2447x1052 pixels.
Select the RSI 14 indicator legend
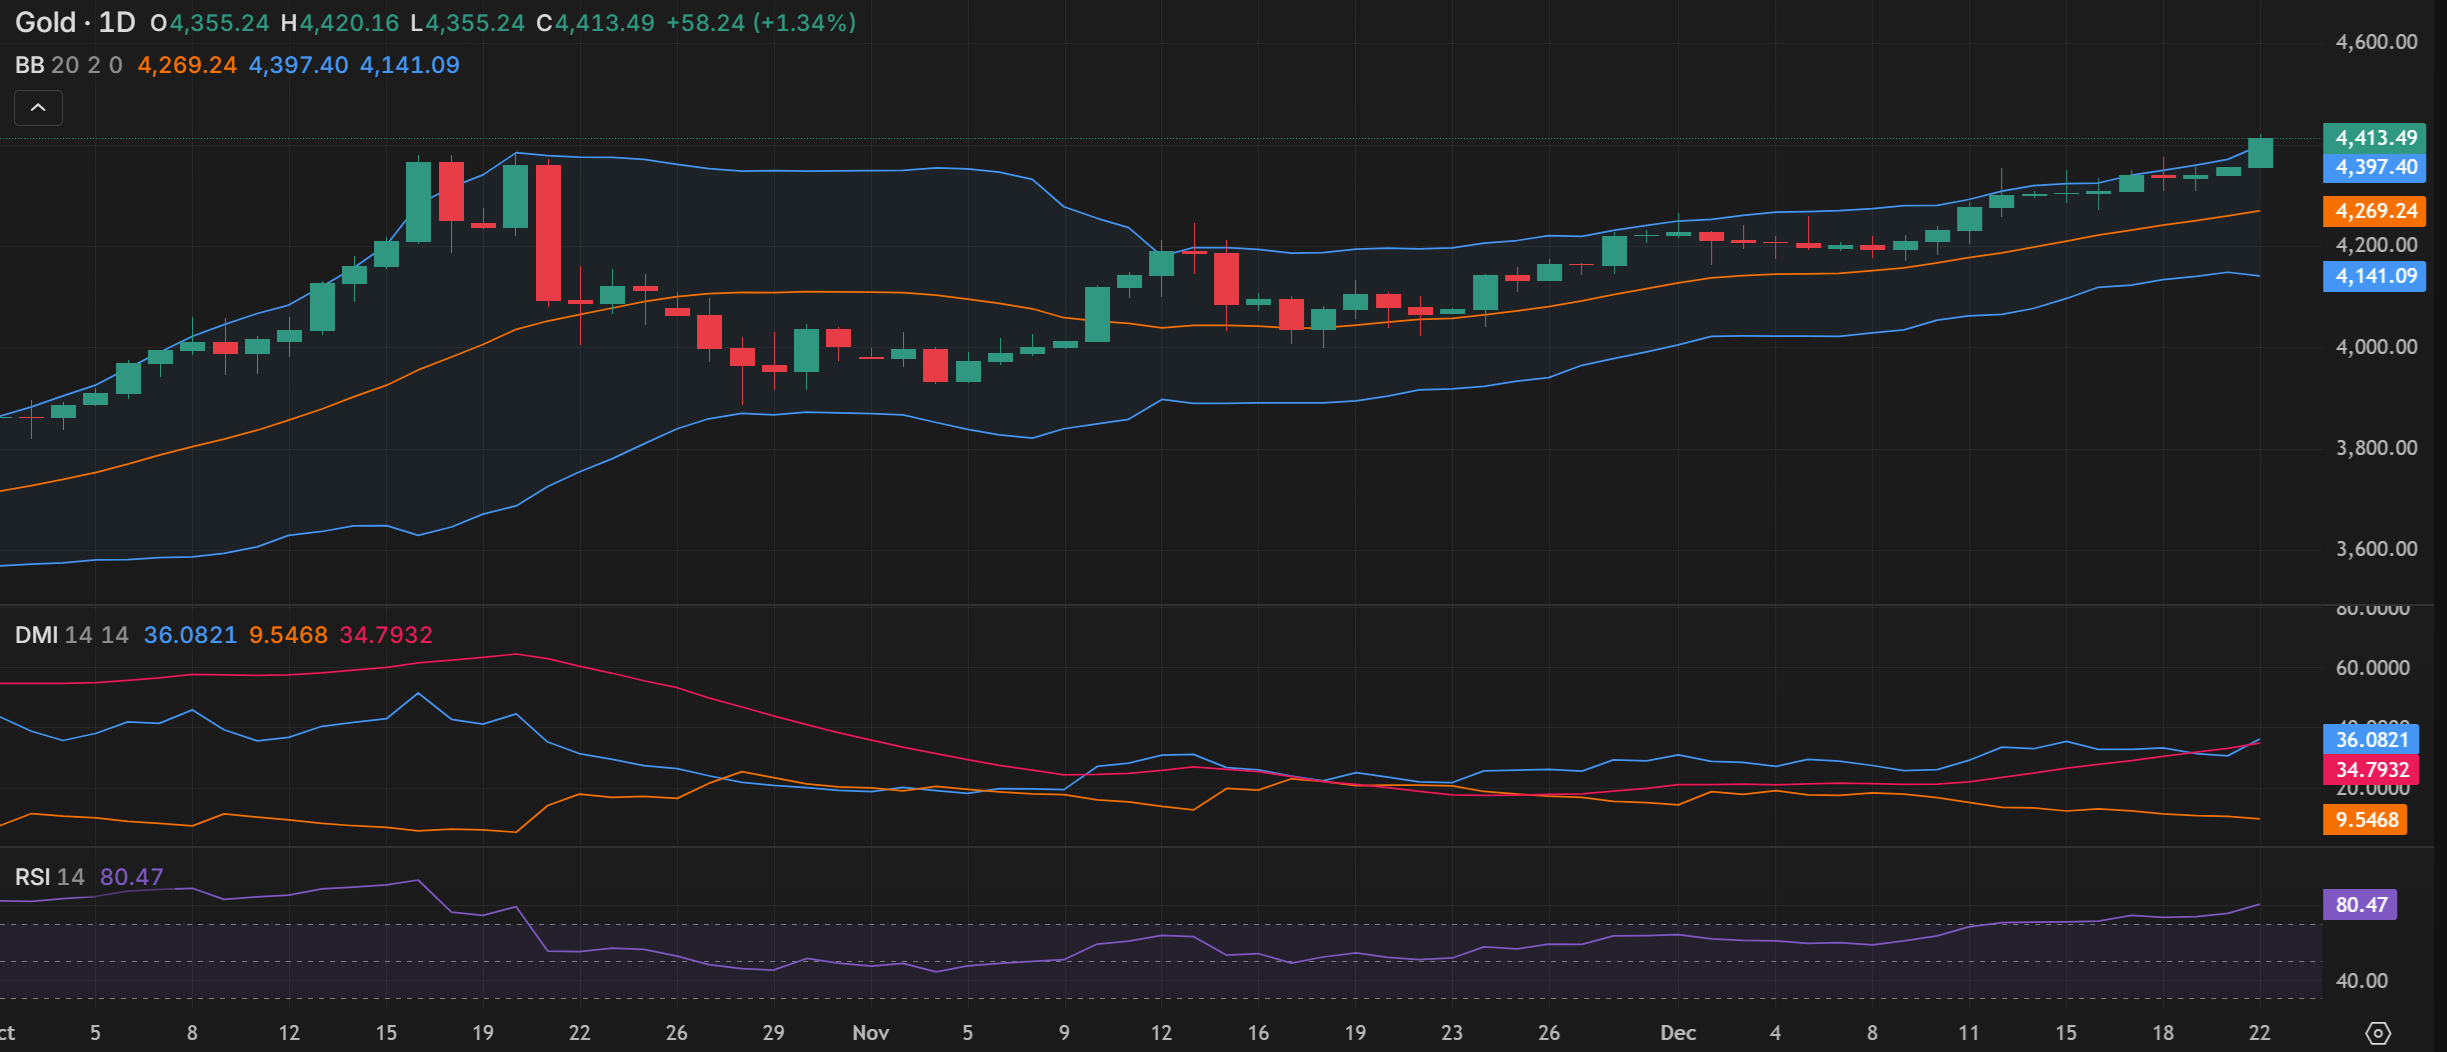click(x=49, y=877)
